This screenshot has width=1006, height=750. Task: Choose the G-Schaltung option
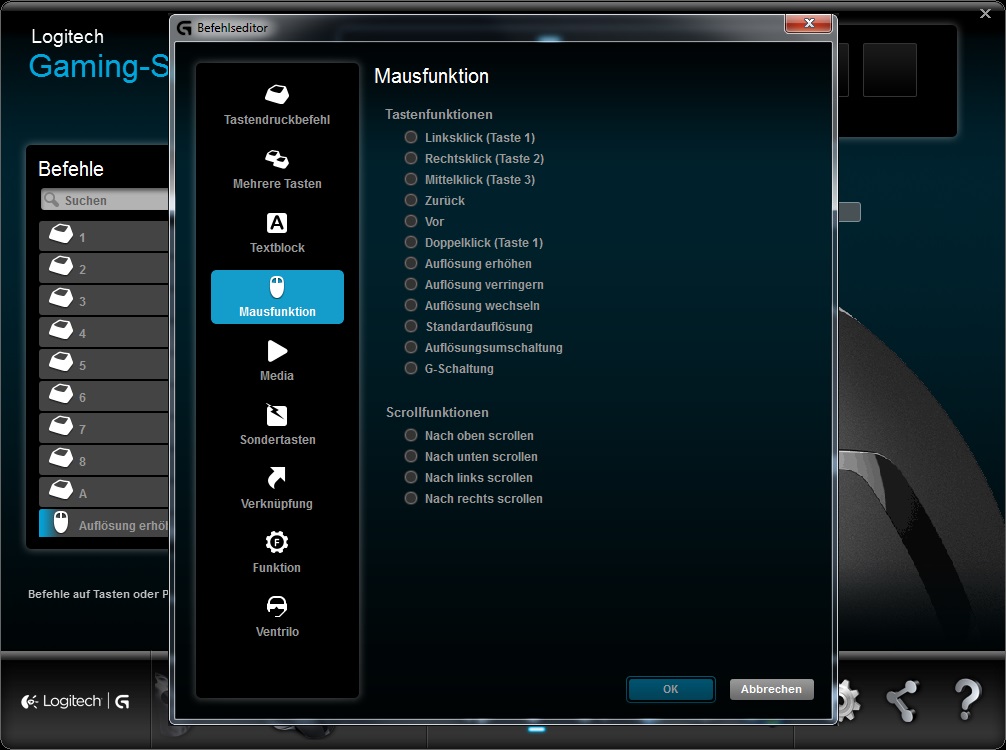pos(409,368)
